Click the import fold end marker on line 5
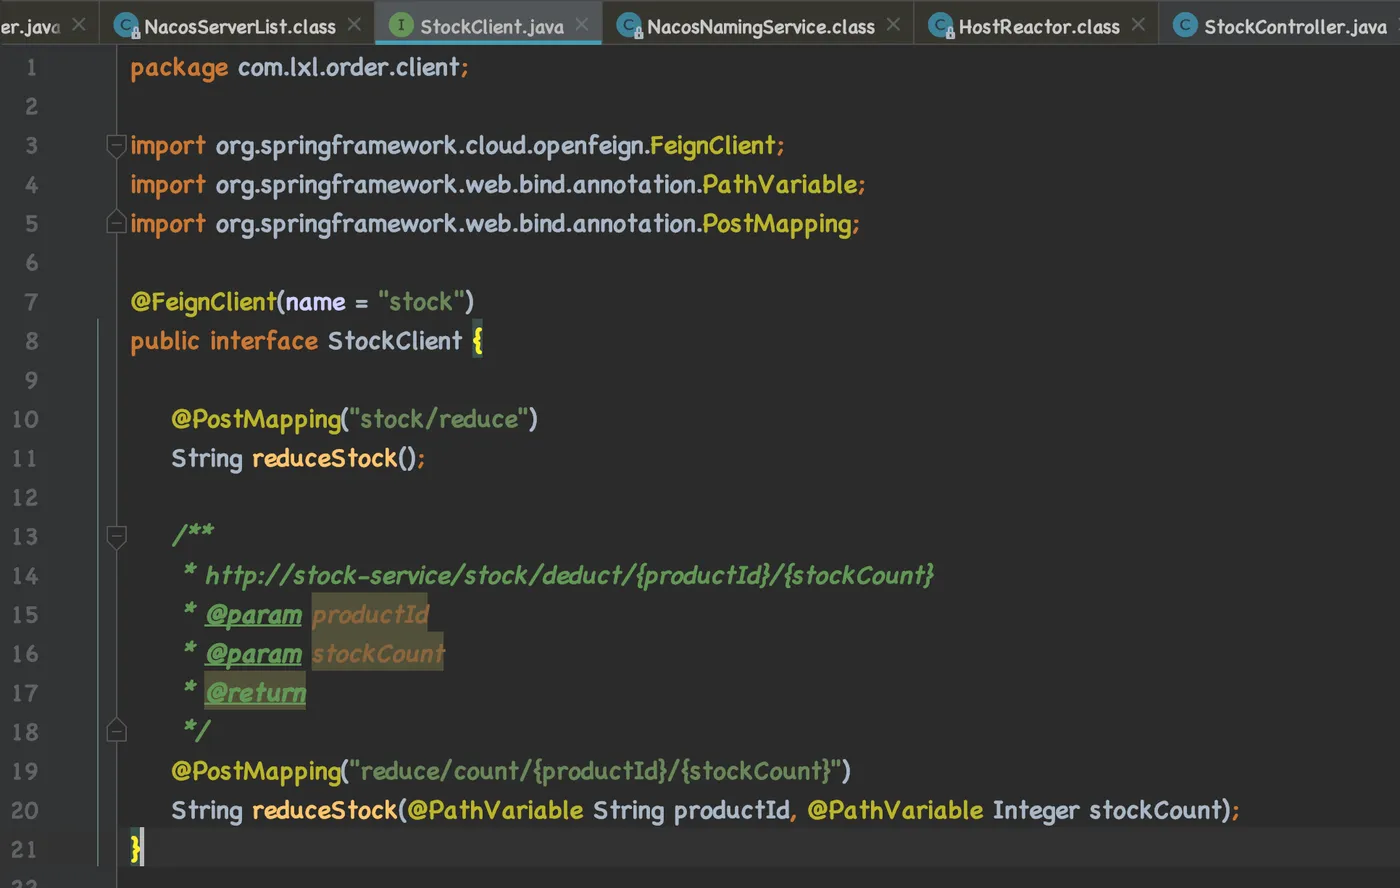The width and height of the screenshot is (1400, 888). coord(116,222)
